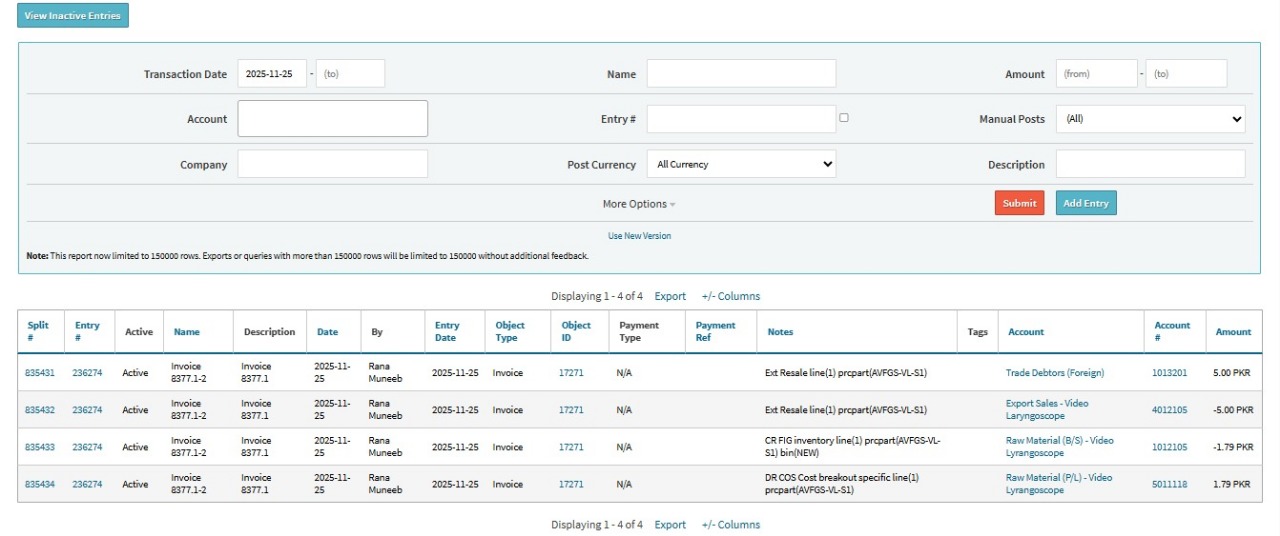Click the top Export link

tap(670, 296)
